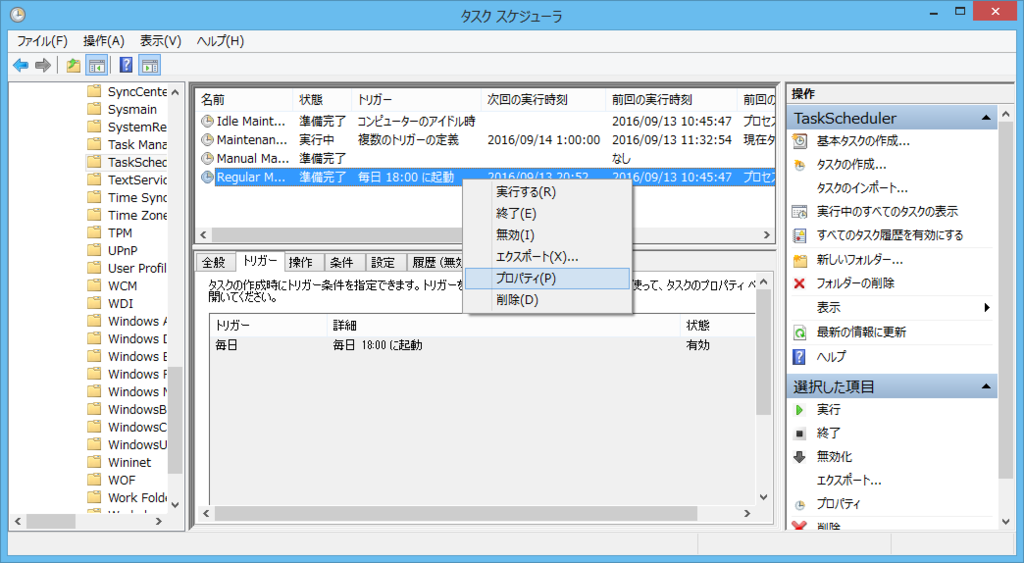Click the 基本タスクの作成 icon
Viewport: 1024px width, 563px height.
tap(799, 141)
